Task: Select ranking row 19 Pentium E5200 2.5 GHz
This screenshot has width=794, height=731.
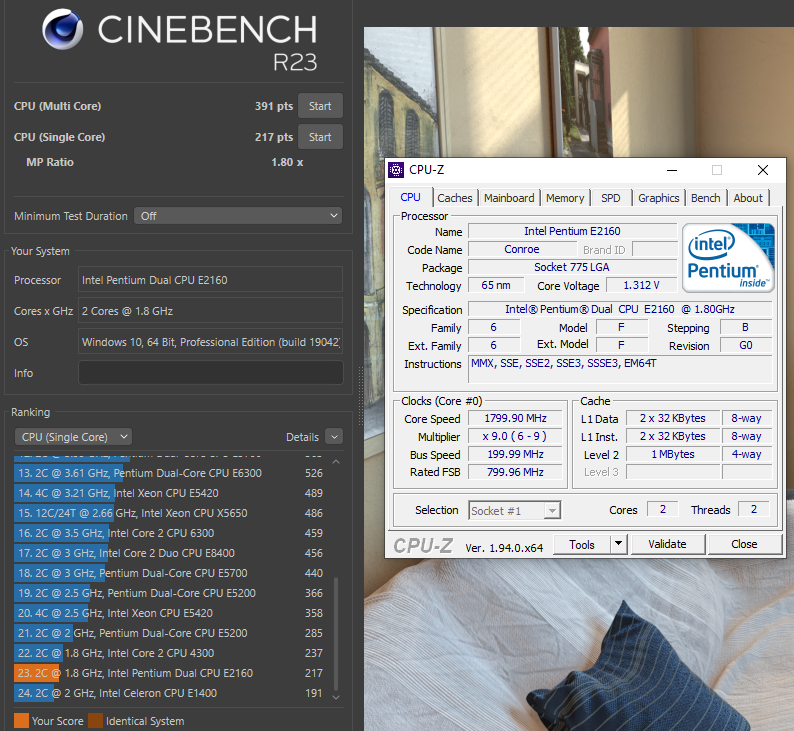Action: [x=170, y=593]
